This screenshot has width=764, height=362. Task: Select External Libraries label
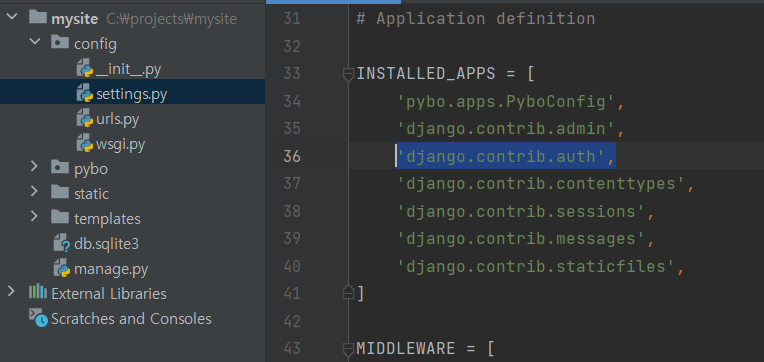[109, 294]
